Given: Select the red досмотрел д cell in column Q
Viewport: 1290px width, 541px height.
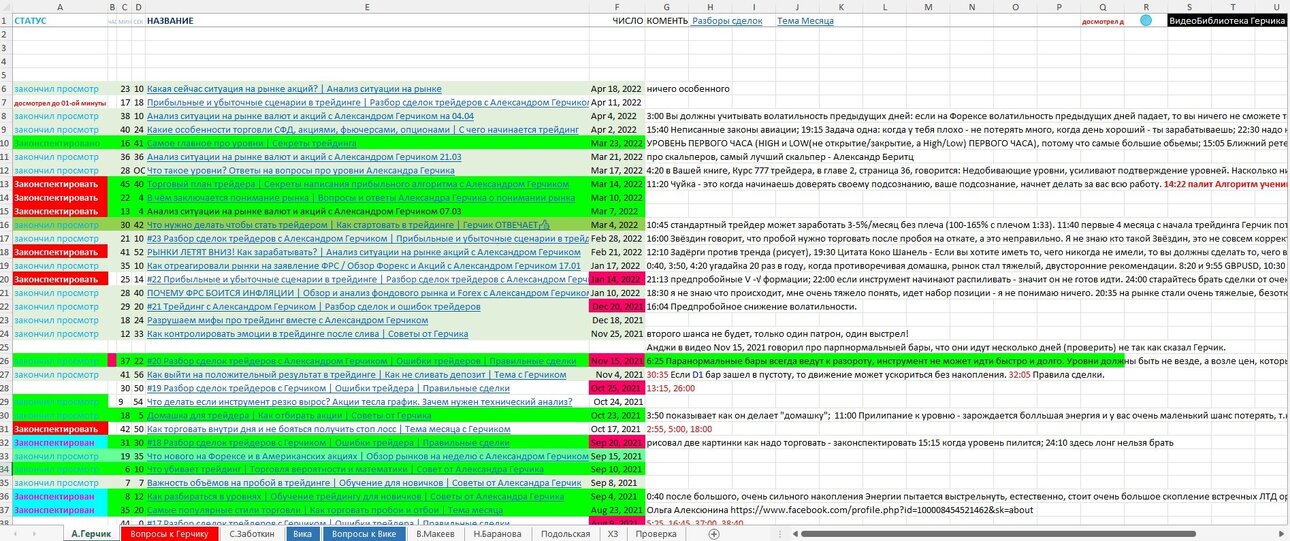Looking at the screenshot, I should (x=1101, y=21).
